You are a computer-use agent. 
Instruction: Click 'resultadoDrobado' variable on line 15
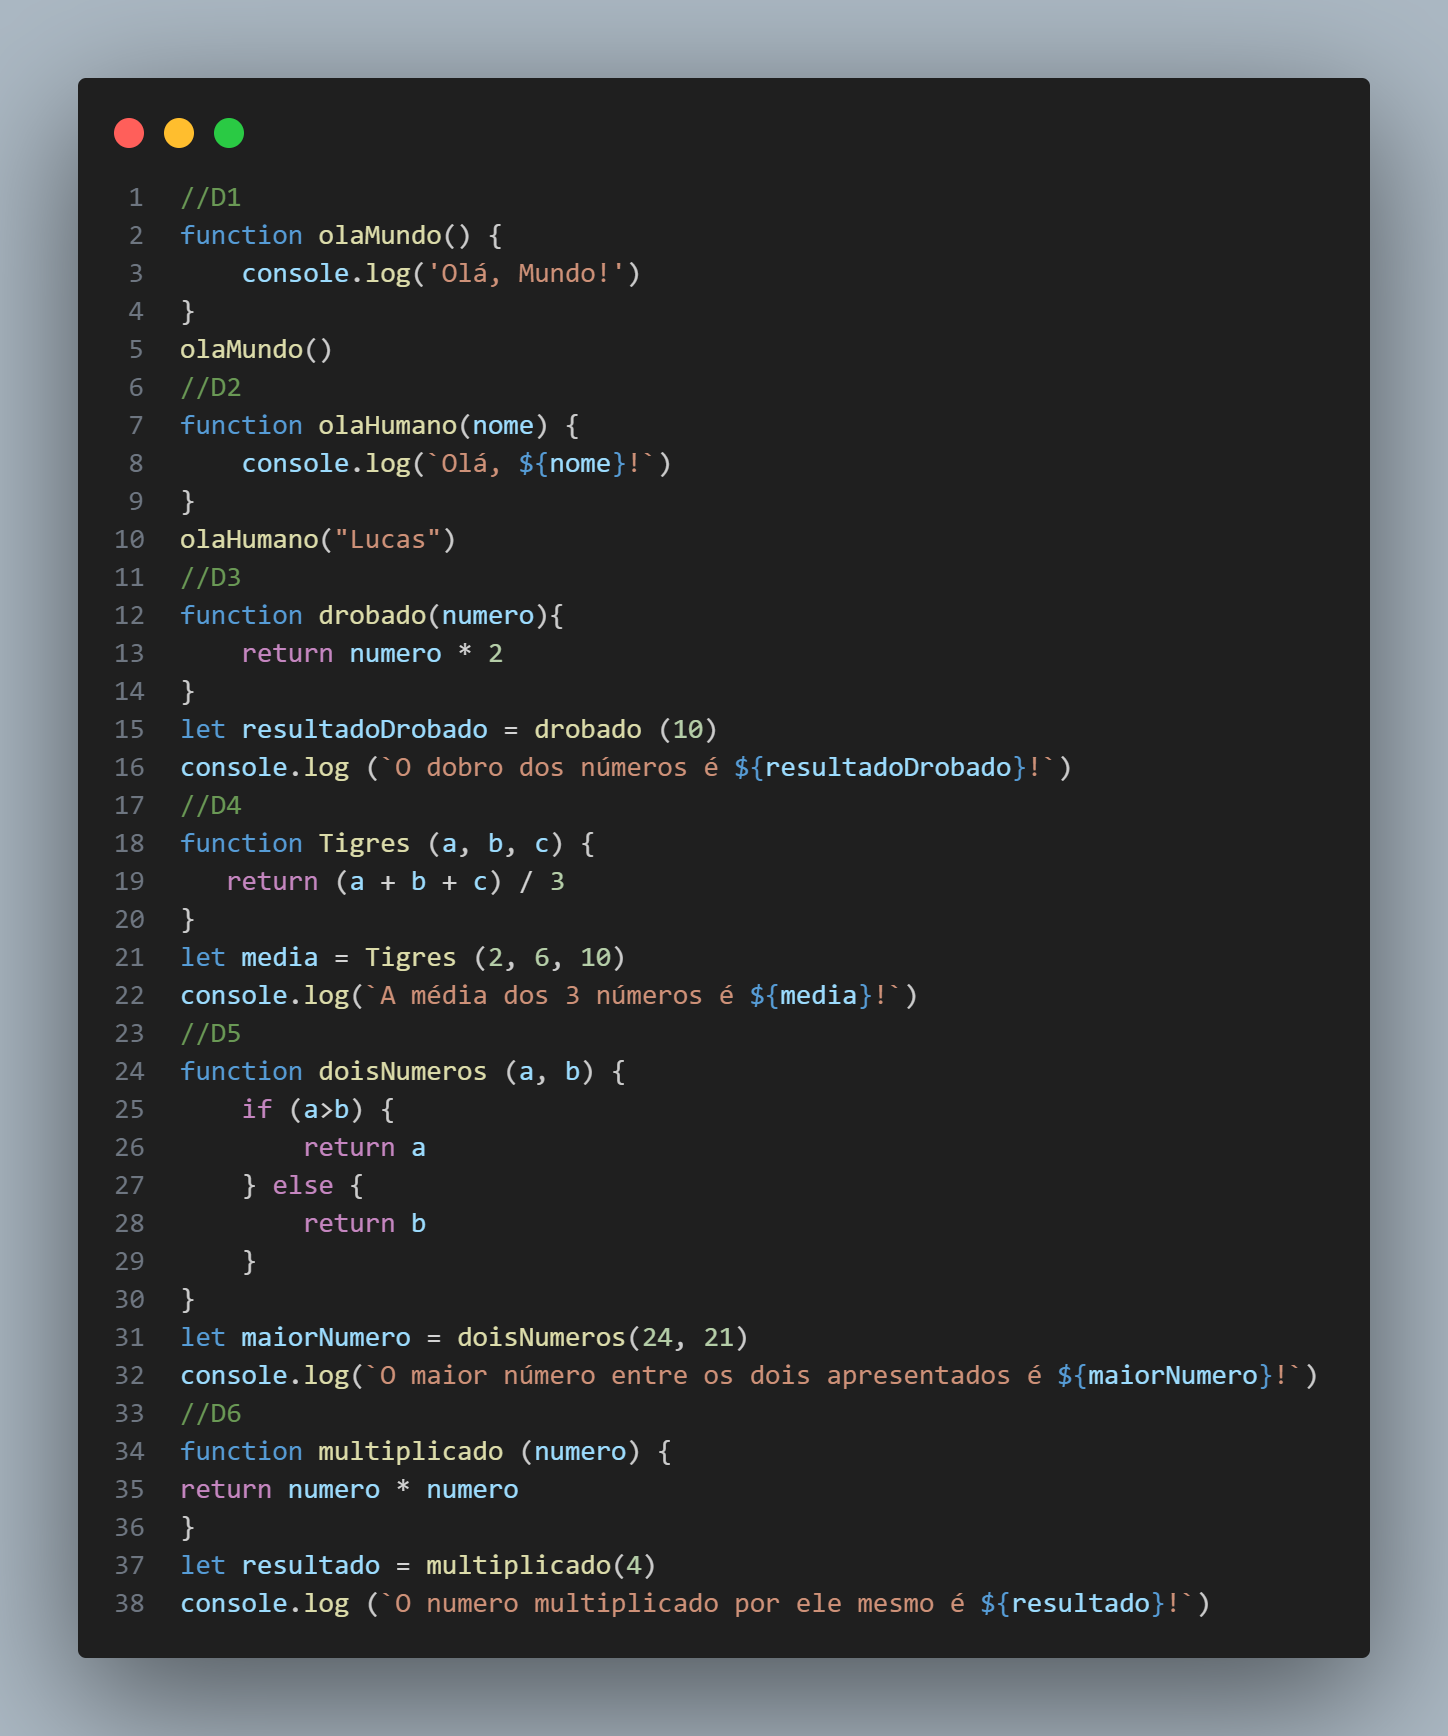coord(365,729)
